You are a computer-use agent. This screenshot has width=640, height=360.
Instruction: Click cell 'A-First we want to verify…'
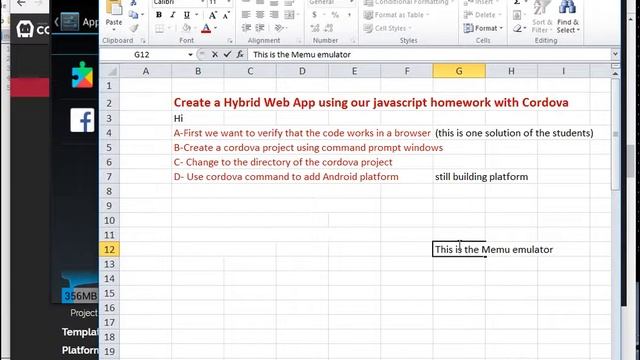(x=302, y=133)
